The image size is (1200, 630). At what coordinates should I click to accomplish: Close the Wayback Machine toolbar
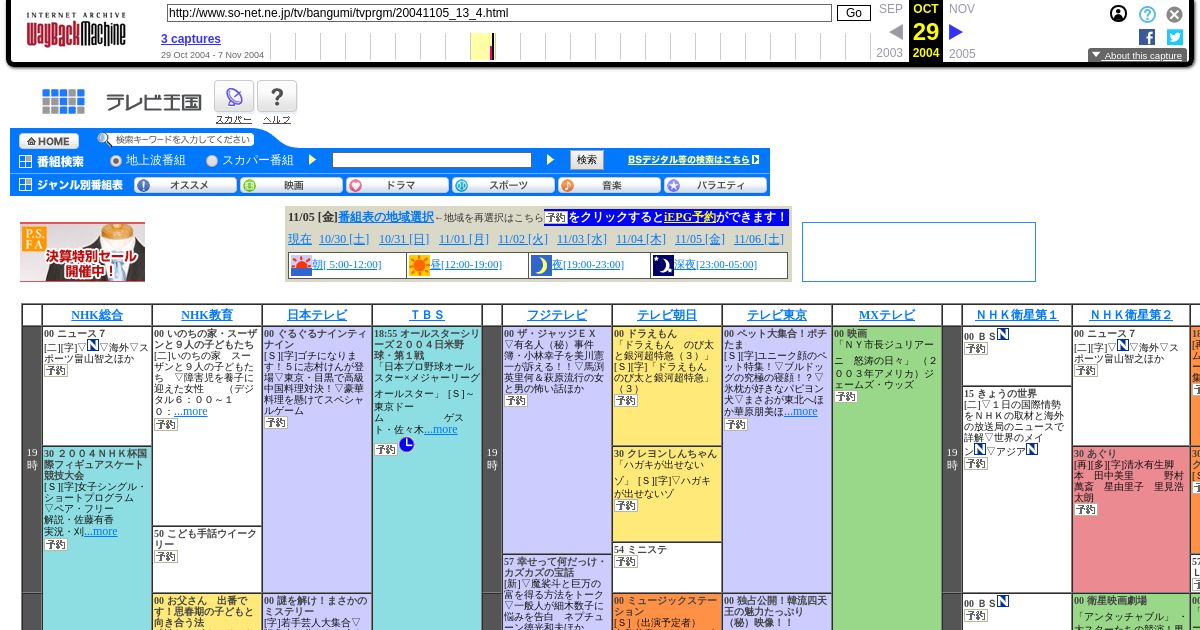pyautogui.click(x=1175, y=14)
